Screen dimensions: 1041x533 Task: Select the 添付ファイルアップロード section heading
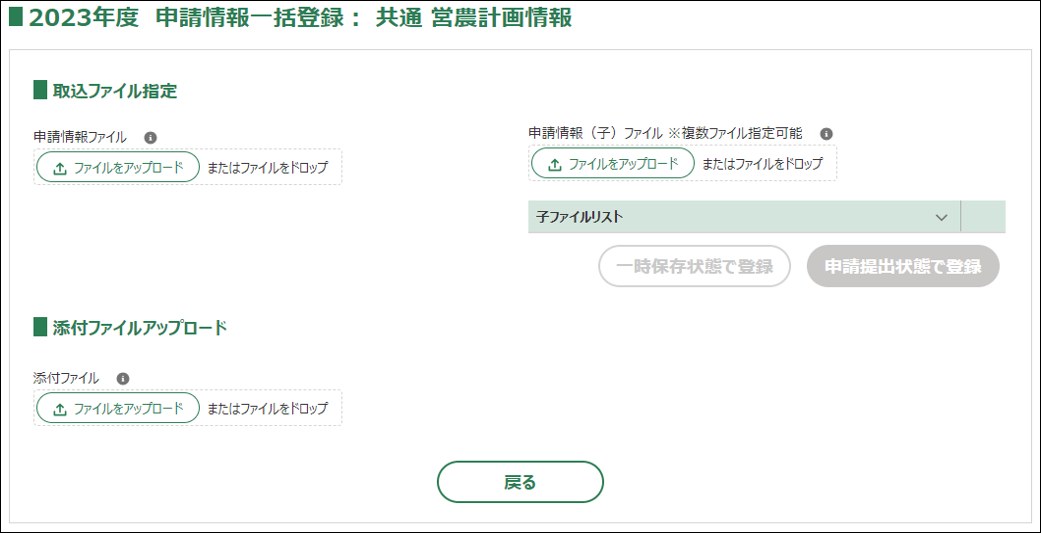tap(140, 327)
